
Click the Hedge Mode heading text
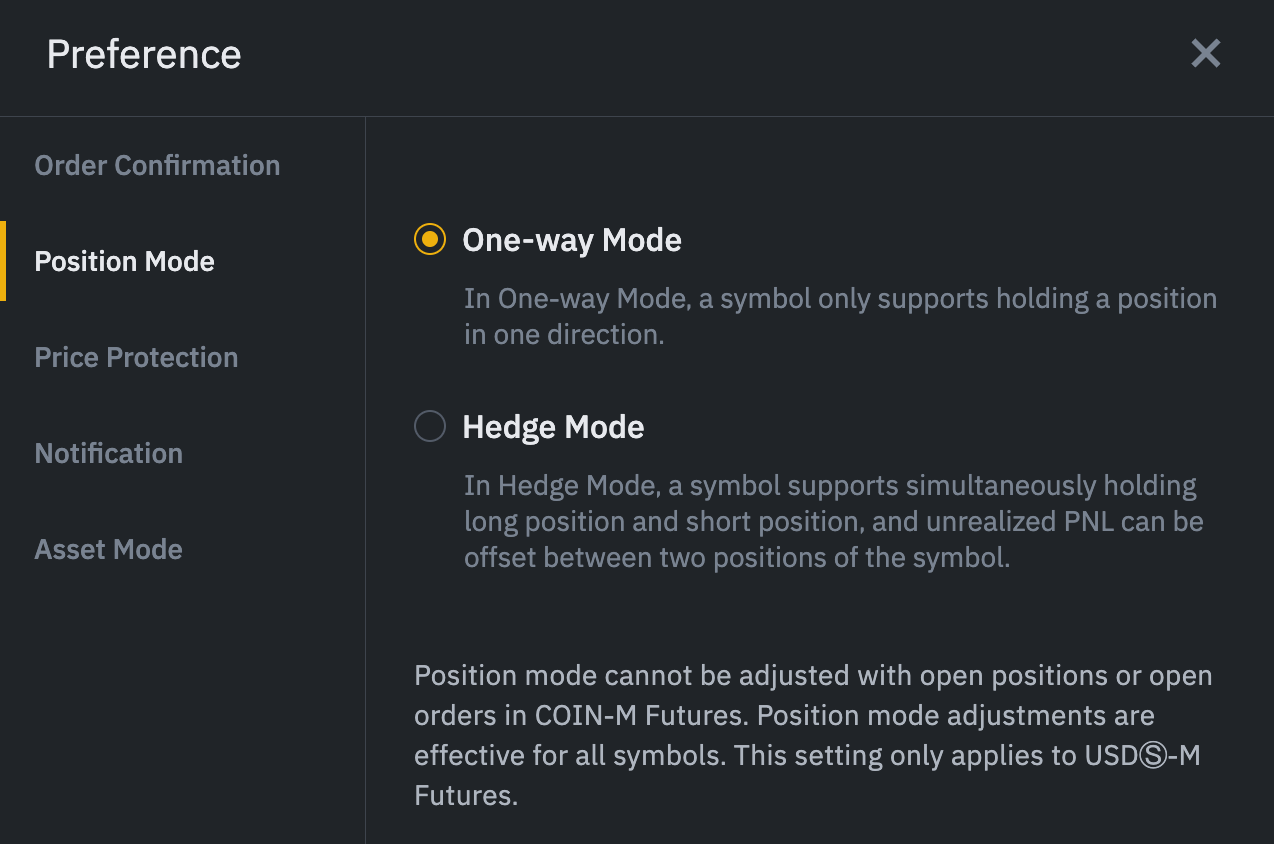553,427
